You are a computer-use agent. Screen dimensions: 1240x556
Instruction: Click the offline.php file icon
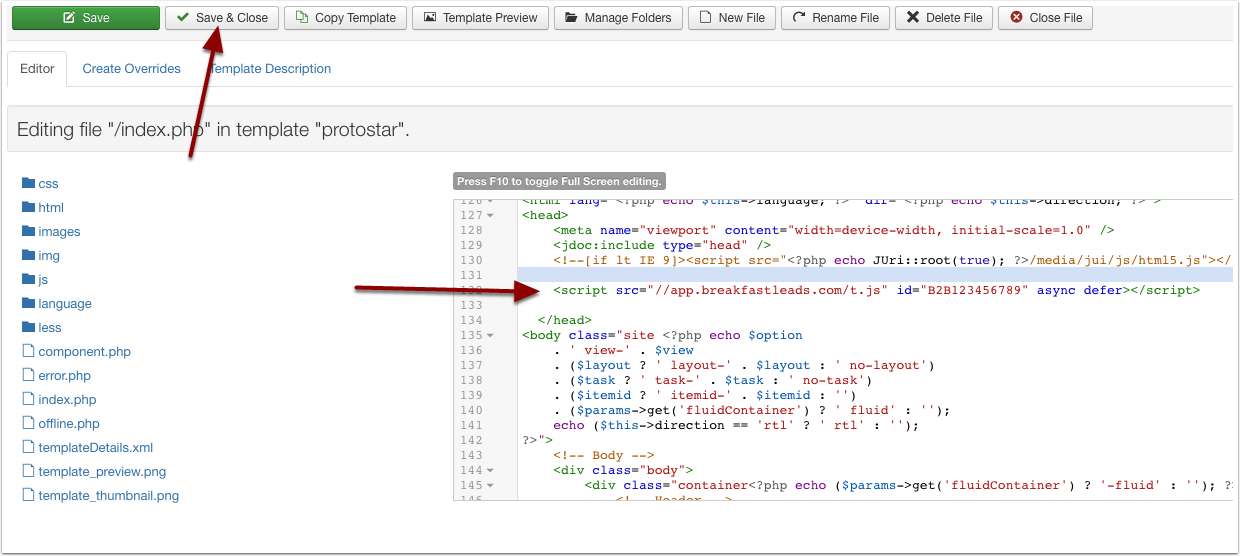(28, 423)
